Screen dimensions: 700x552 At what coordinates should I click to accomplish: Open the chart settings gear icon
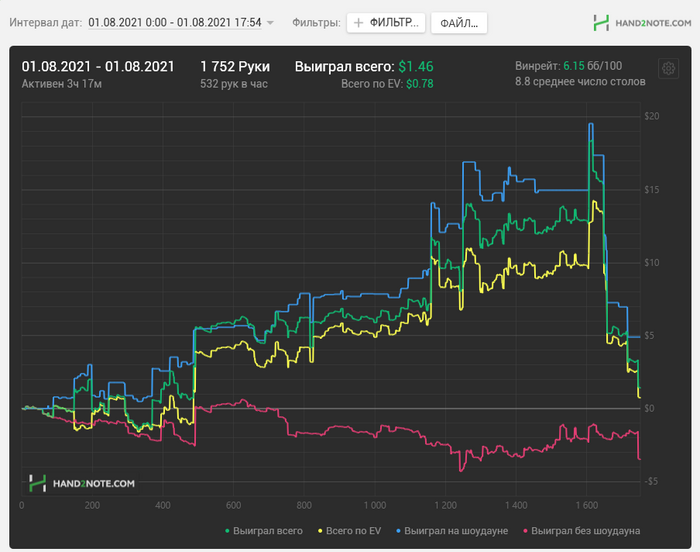668,69
